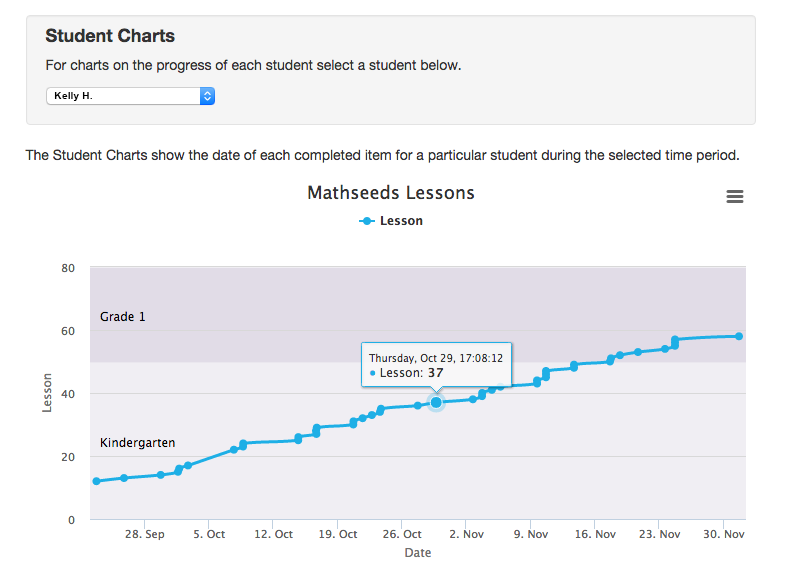Click the highlighted Lesson 37 data point
The height and width of the screenshot is (571, 803).
(x=436, y=402)
